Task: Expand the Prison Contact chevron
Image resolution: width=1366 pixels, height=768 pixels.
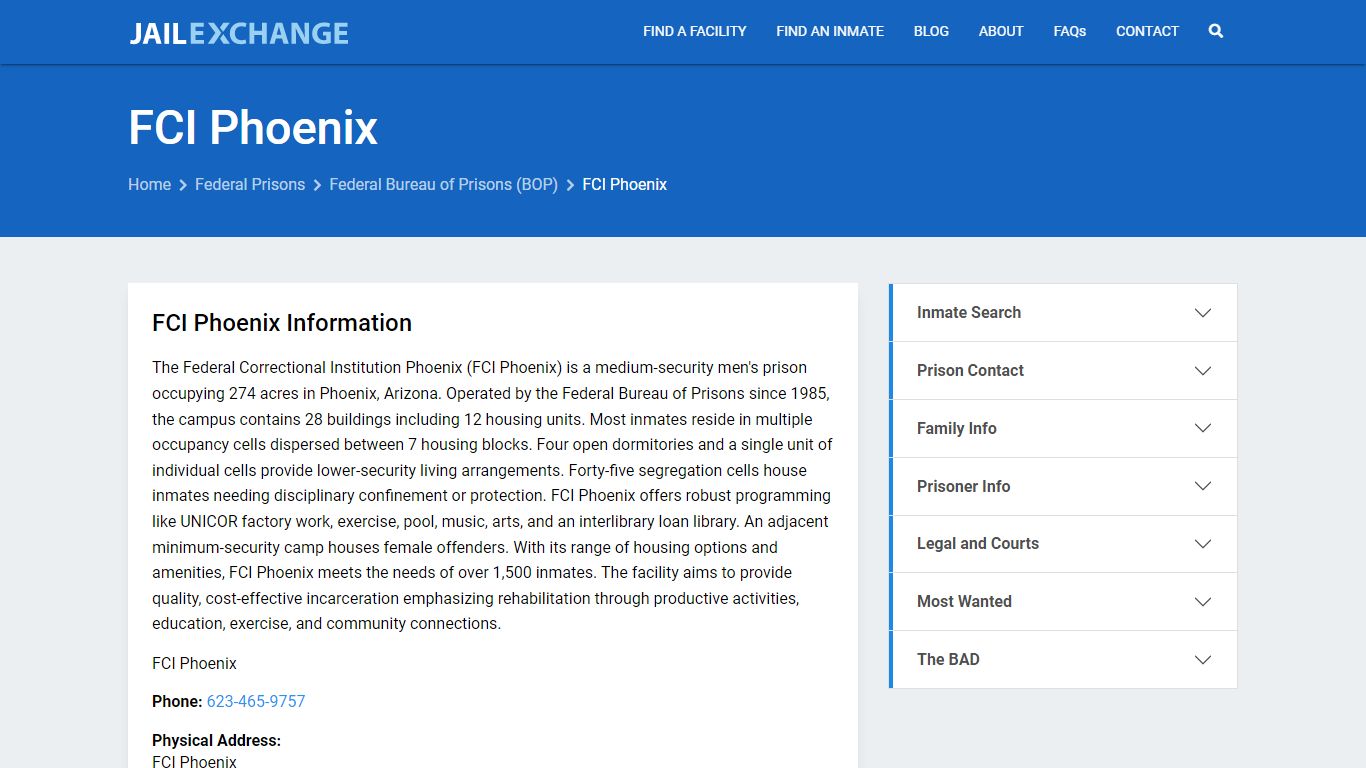Action: tap(1203, 371)
